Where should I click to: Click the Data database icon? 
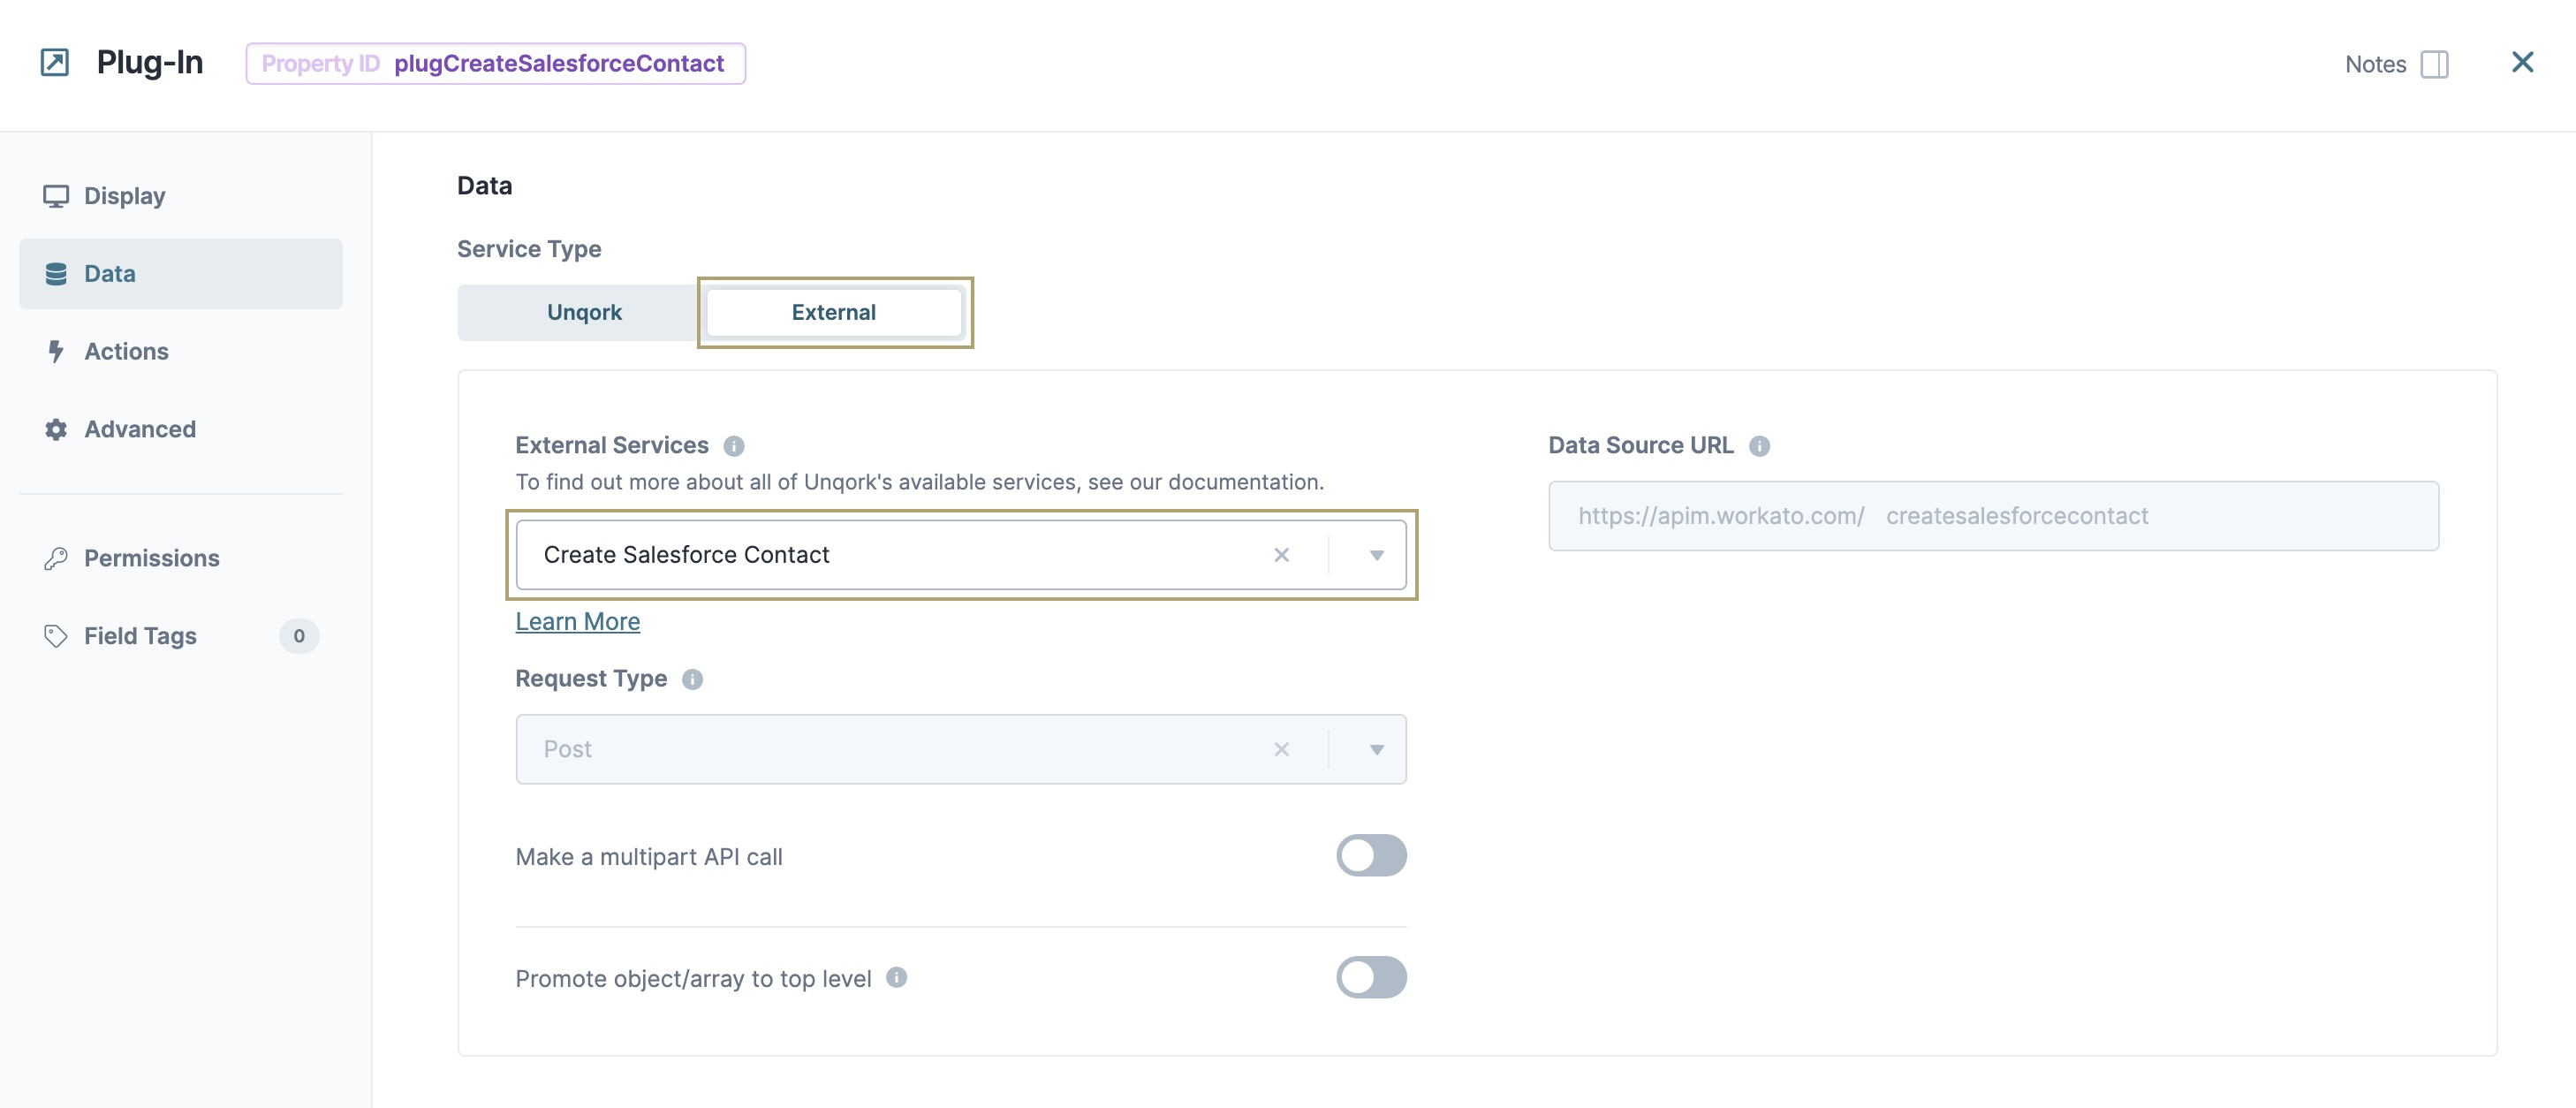coord(56,273)
